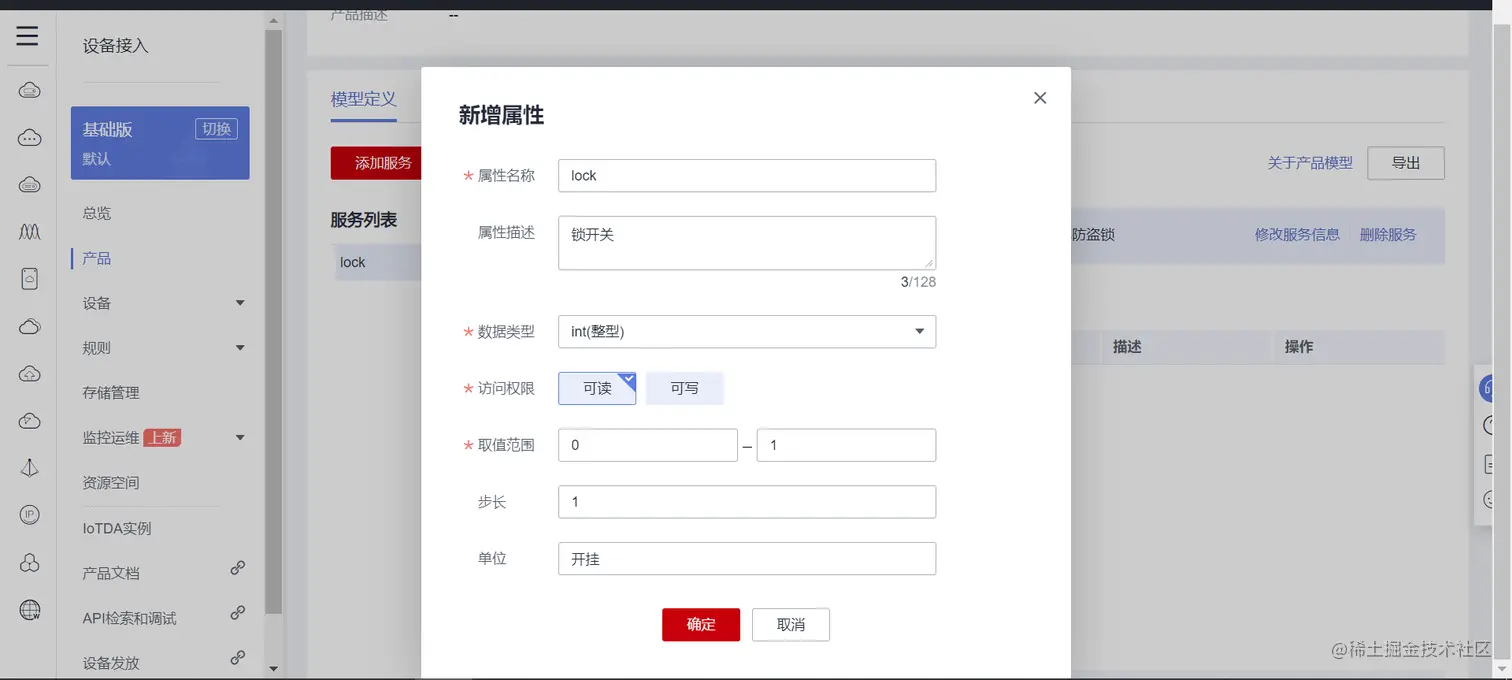Click the cloud gauge icon in left rail
The height and width of the screenshot is (680, 1512).
click(30, 421)
